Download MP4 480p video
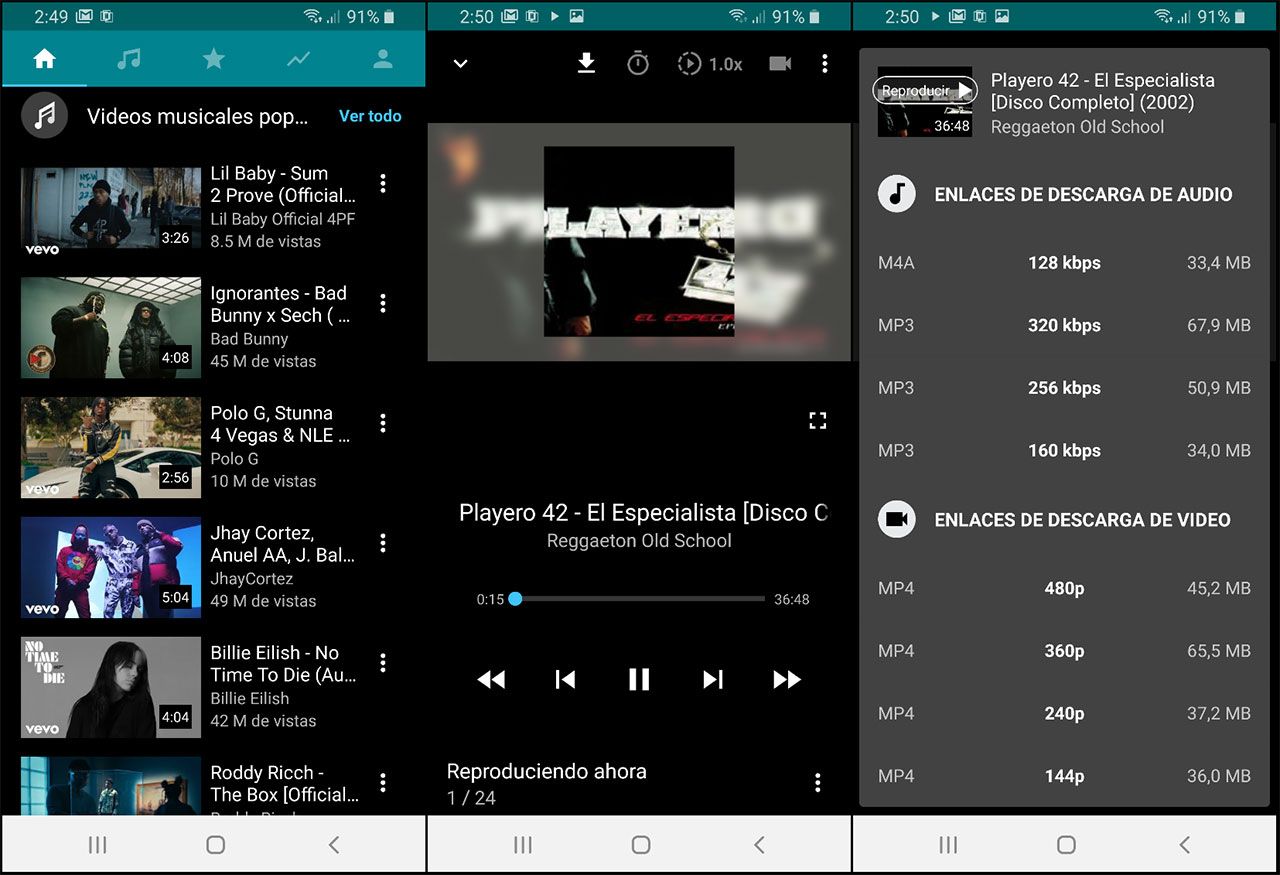Viewport: 1280px width, 875px height. [1064, 589]
